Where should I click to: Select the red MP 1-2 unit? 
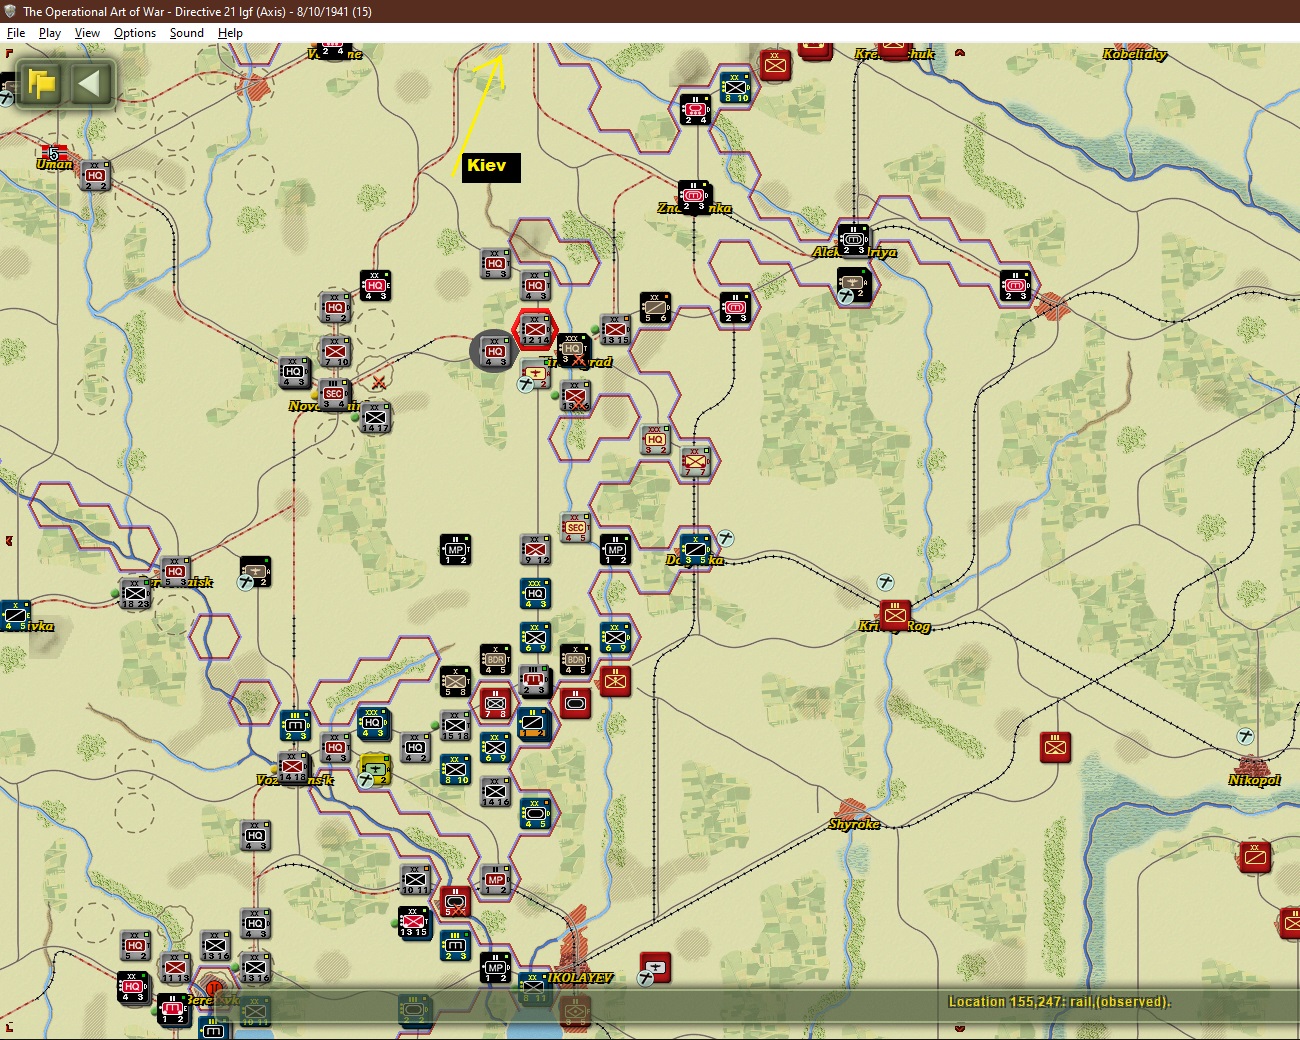[x=495, y=880]
